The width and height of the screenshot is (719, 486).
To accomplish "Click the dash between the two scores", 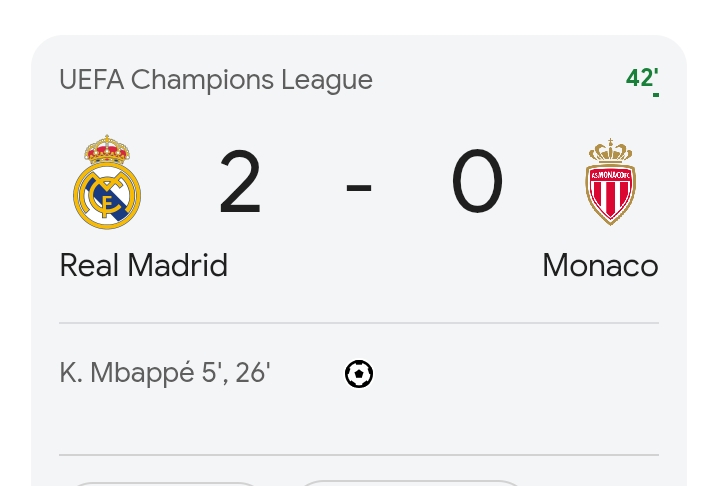I will (359, 186).
